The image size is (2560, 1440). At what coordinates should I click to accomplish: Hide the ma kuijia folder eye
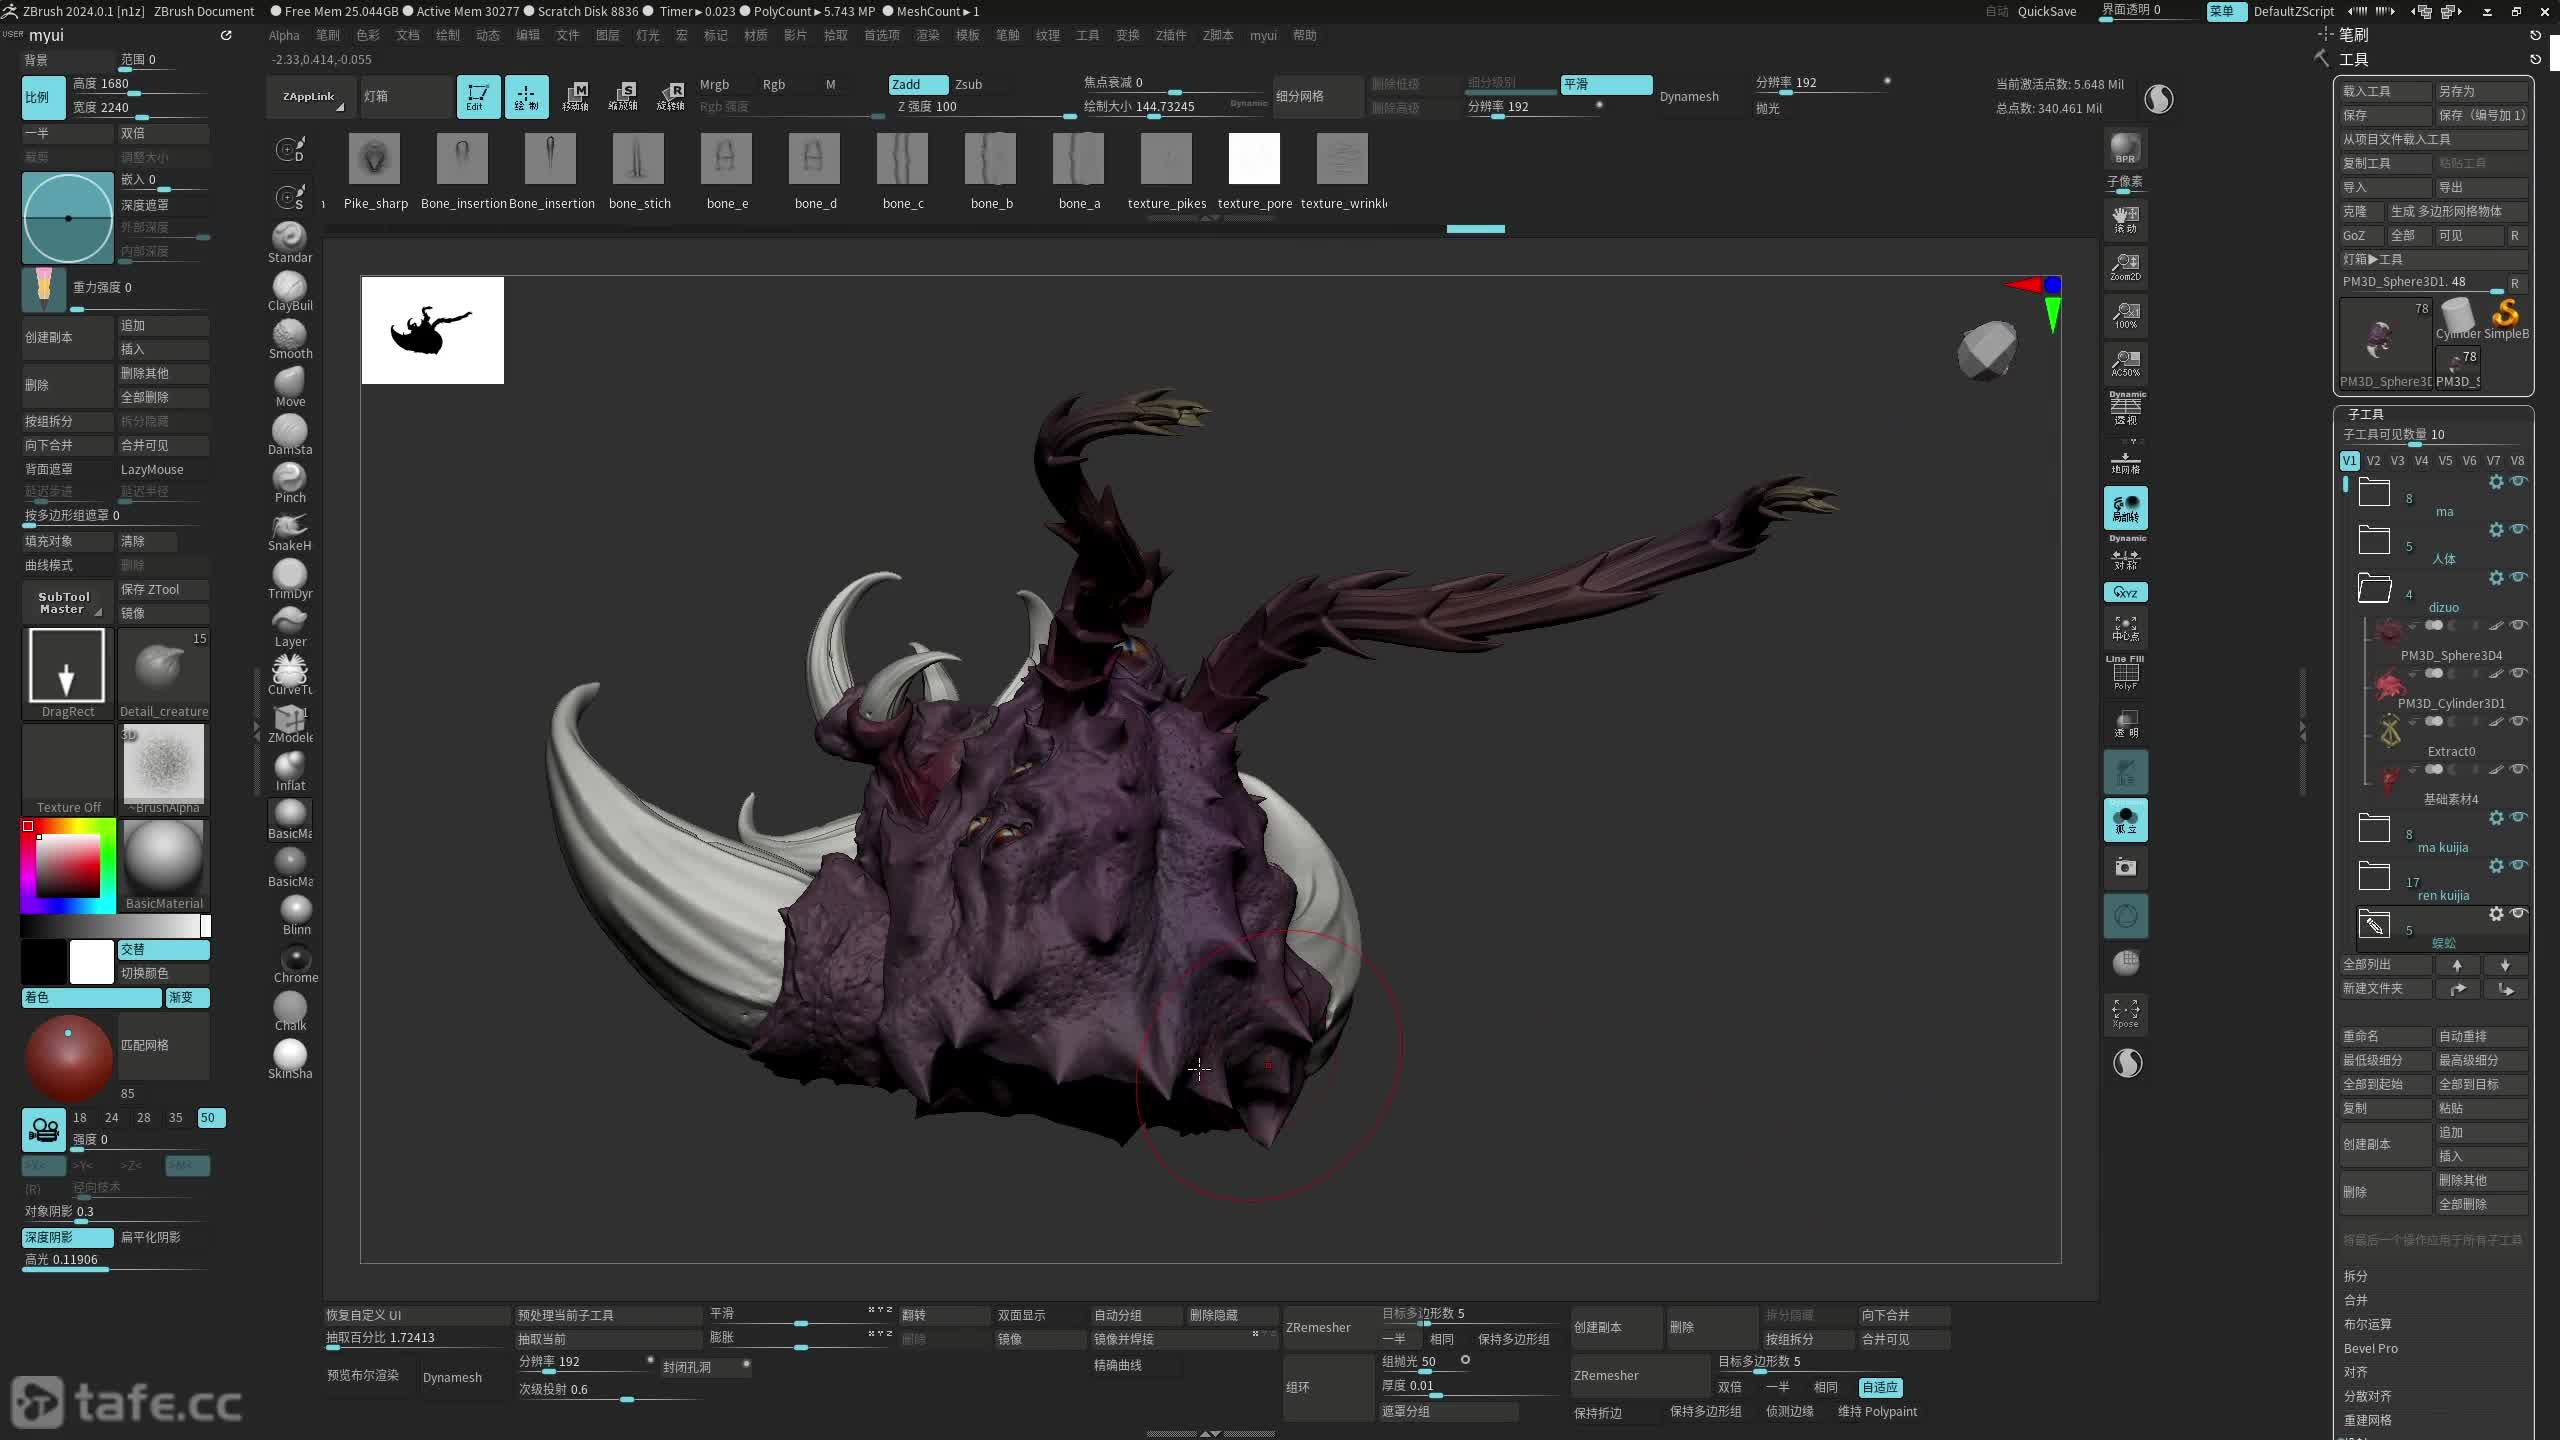(2519, 817)
